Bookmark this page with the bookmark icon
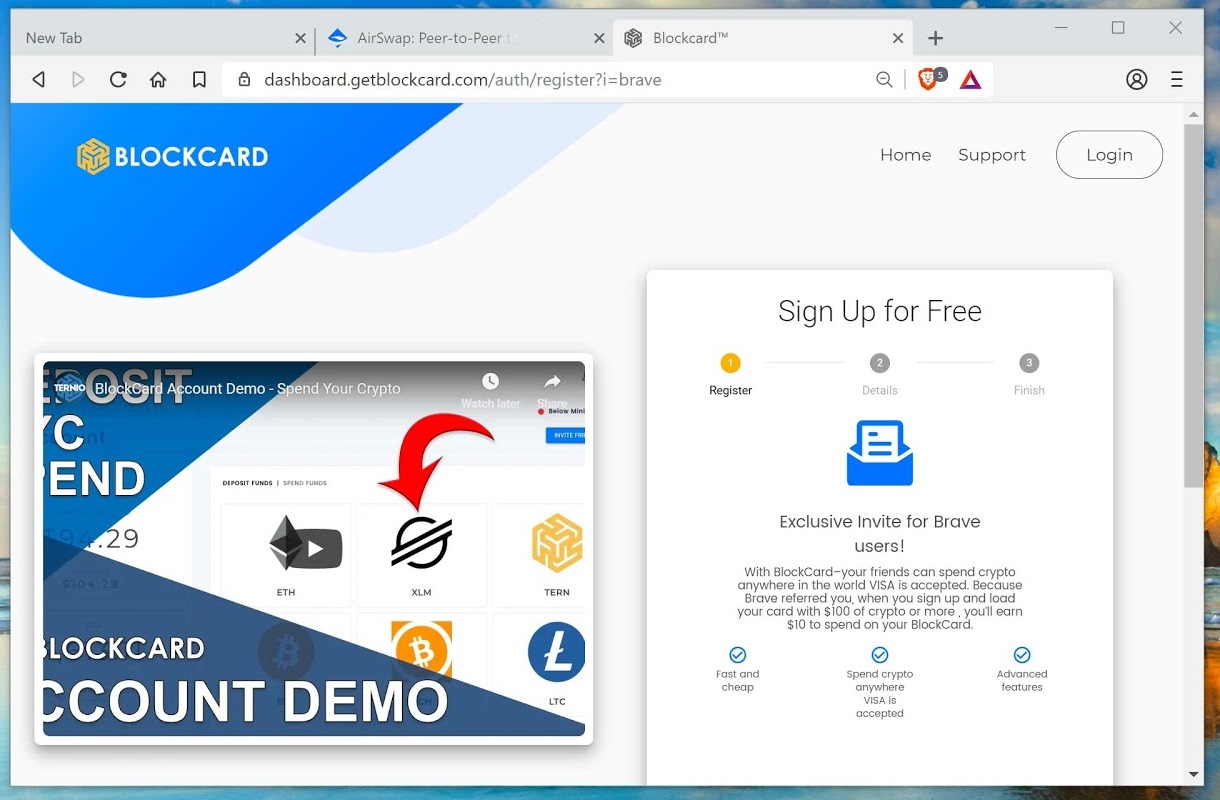The width and height of the screenshot is (1220, 800). point(199,80)
